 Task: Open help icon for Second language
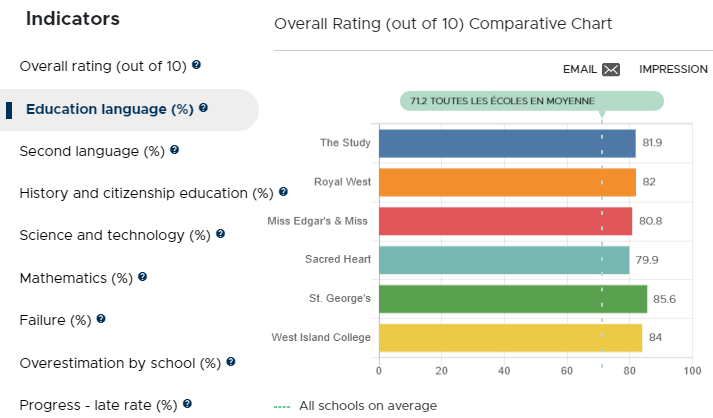pos(174,150)
